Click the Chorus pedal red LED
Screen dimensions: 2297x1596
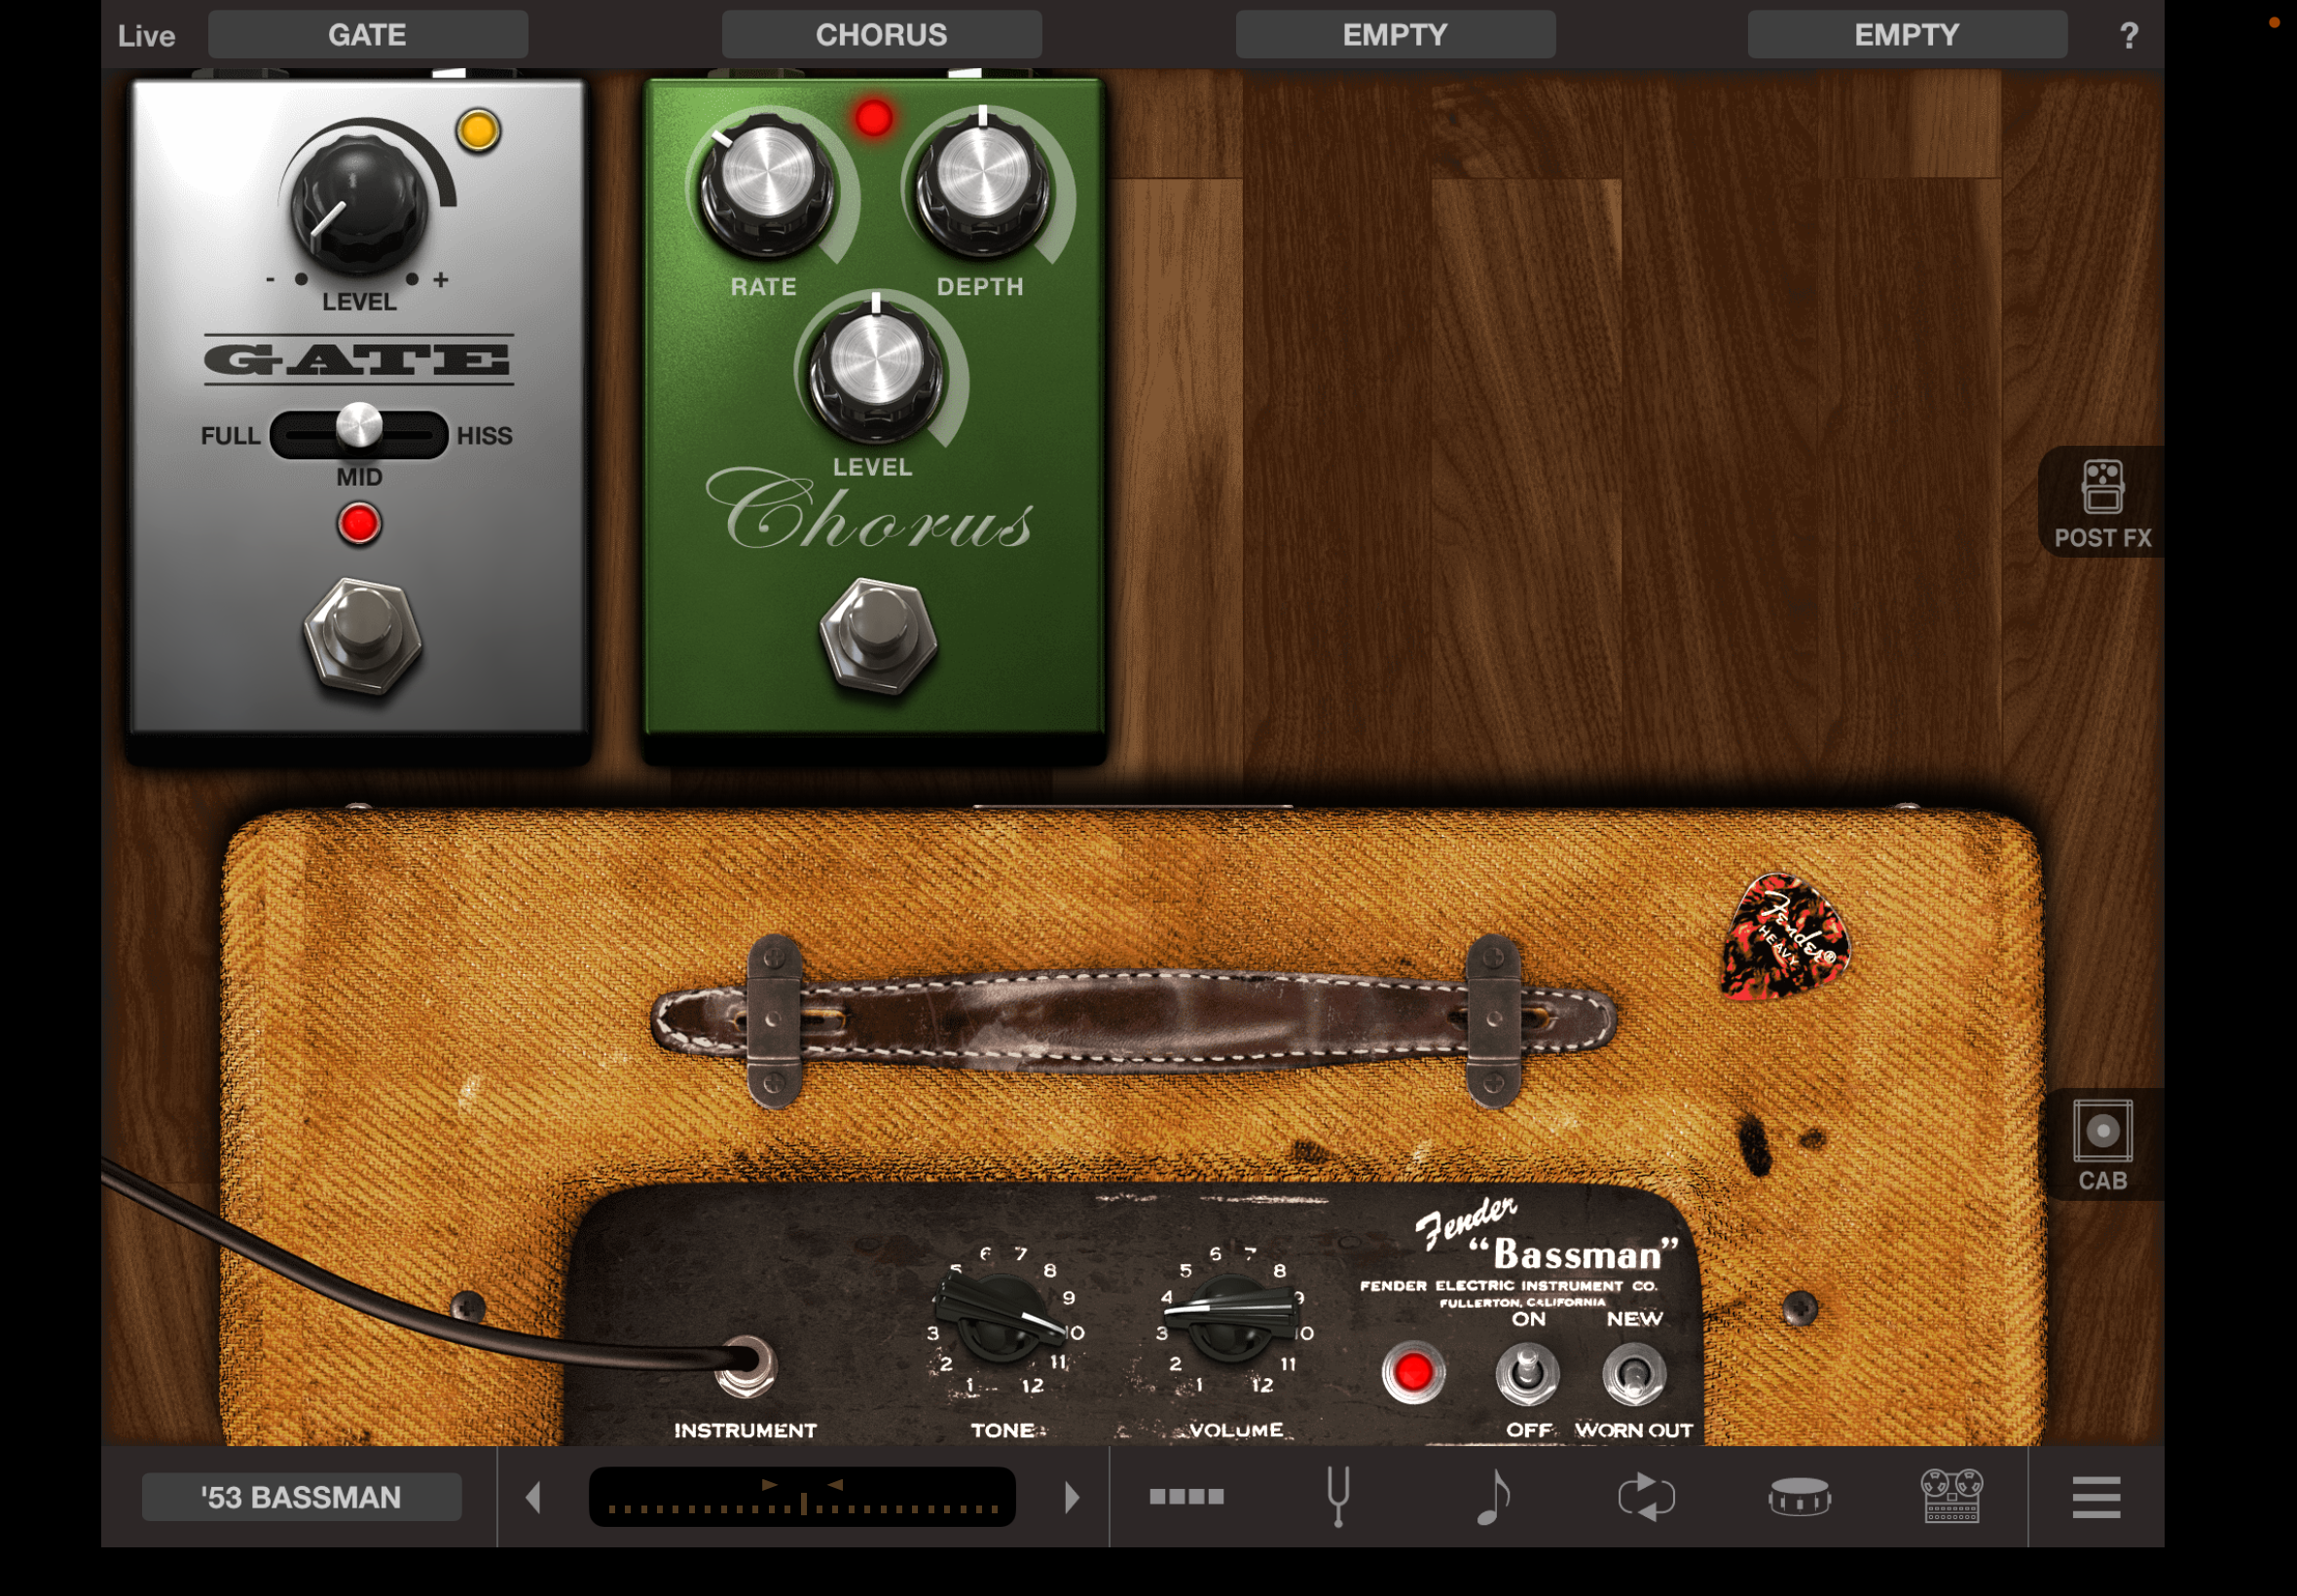pyautogui.click(x=873, y=118)
